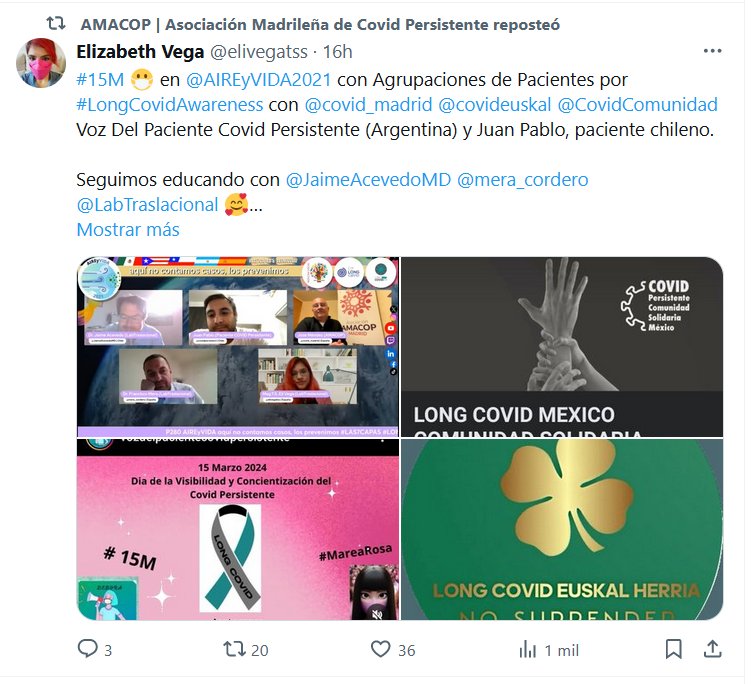Bookmark this tweet

[673, 649]
